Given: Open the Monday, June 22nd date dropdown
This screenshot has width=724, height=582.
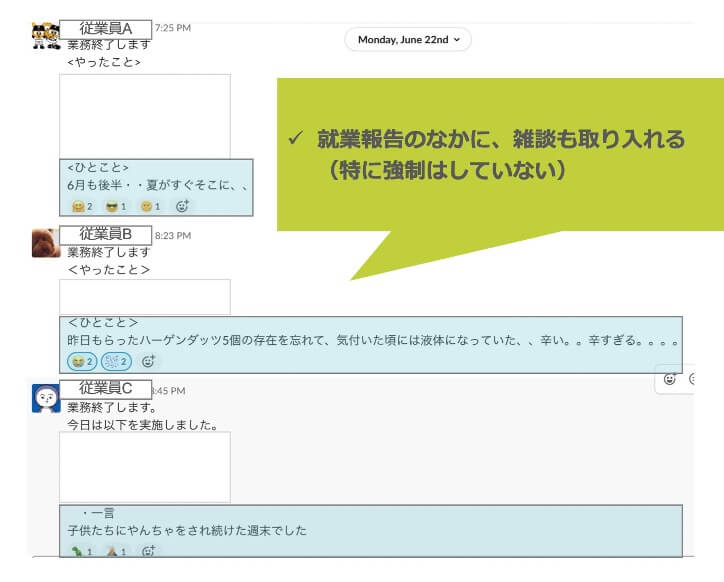Looking at the screenshot, I should (x=407, y=39).
